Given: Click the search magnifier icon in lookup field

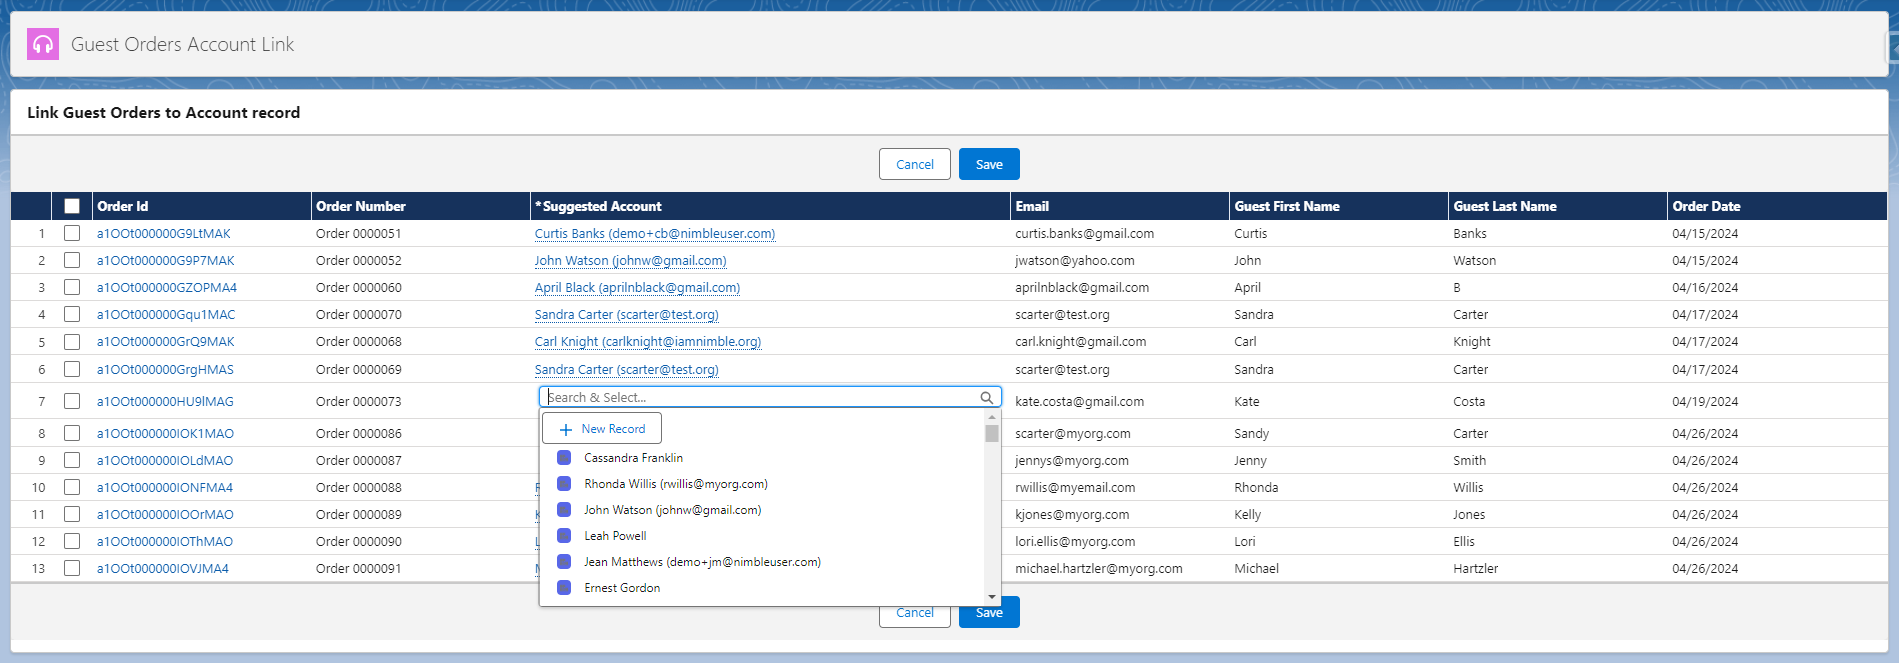Looking at the screenshot, I should click(x=986, y=398).
